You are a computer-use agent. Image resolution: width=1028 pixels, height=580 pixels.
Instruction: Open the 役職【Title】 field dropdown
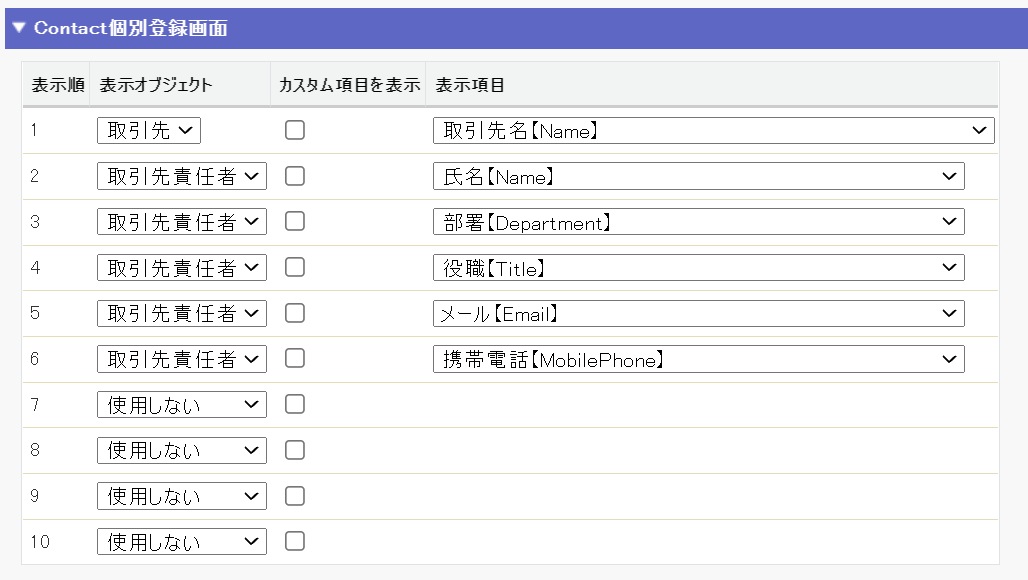(698, 267)
